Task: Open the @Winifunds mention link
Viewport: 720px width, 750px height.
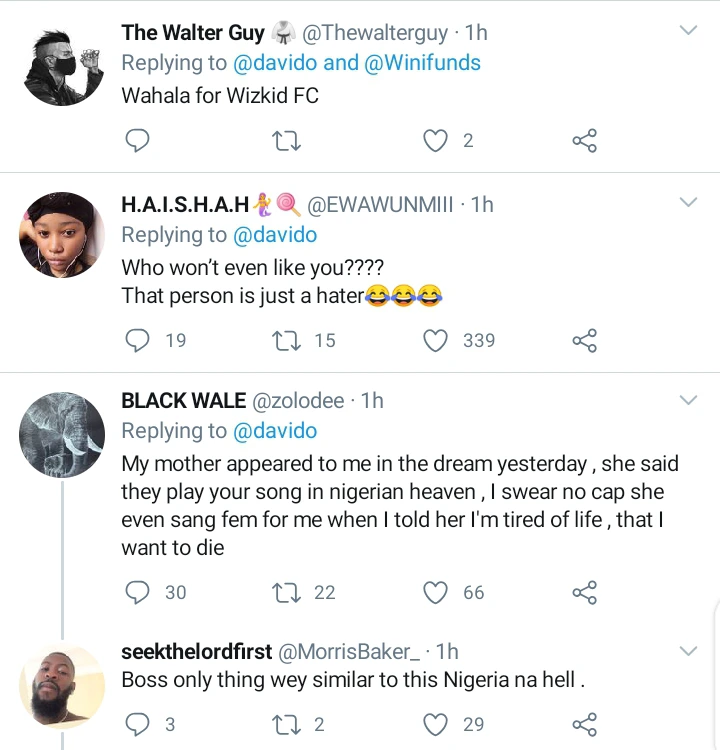Action: pyautogui.click(x=422, y=63)
